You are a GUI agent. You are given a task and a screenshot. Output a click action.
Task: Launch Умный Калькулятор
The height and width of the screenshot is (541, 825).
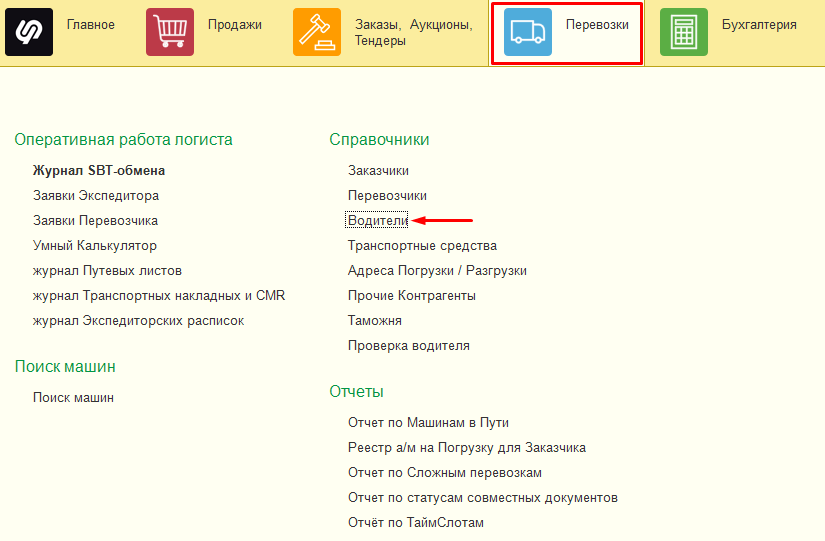[95, 246]
